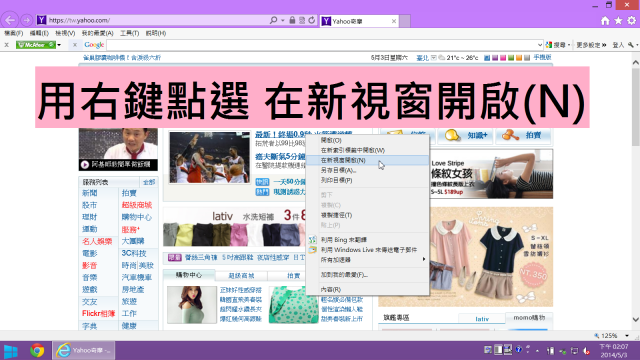Expand the Google 搜尋 button dropdown arrow
Image resolution: width=640 pixels, height=360 pixels.
(569, 45)
